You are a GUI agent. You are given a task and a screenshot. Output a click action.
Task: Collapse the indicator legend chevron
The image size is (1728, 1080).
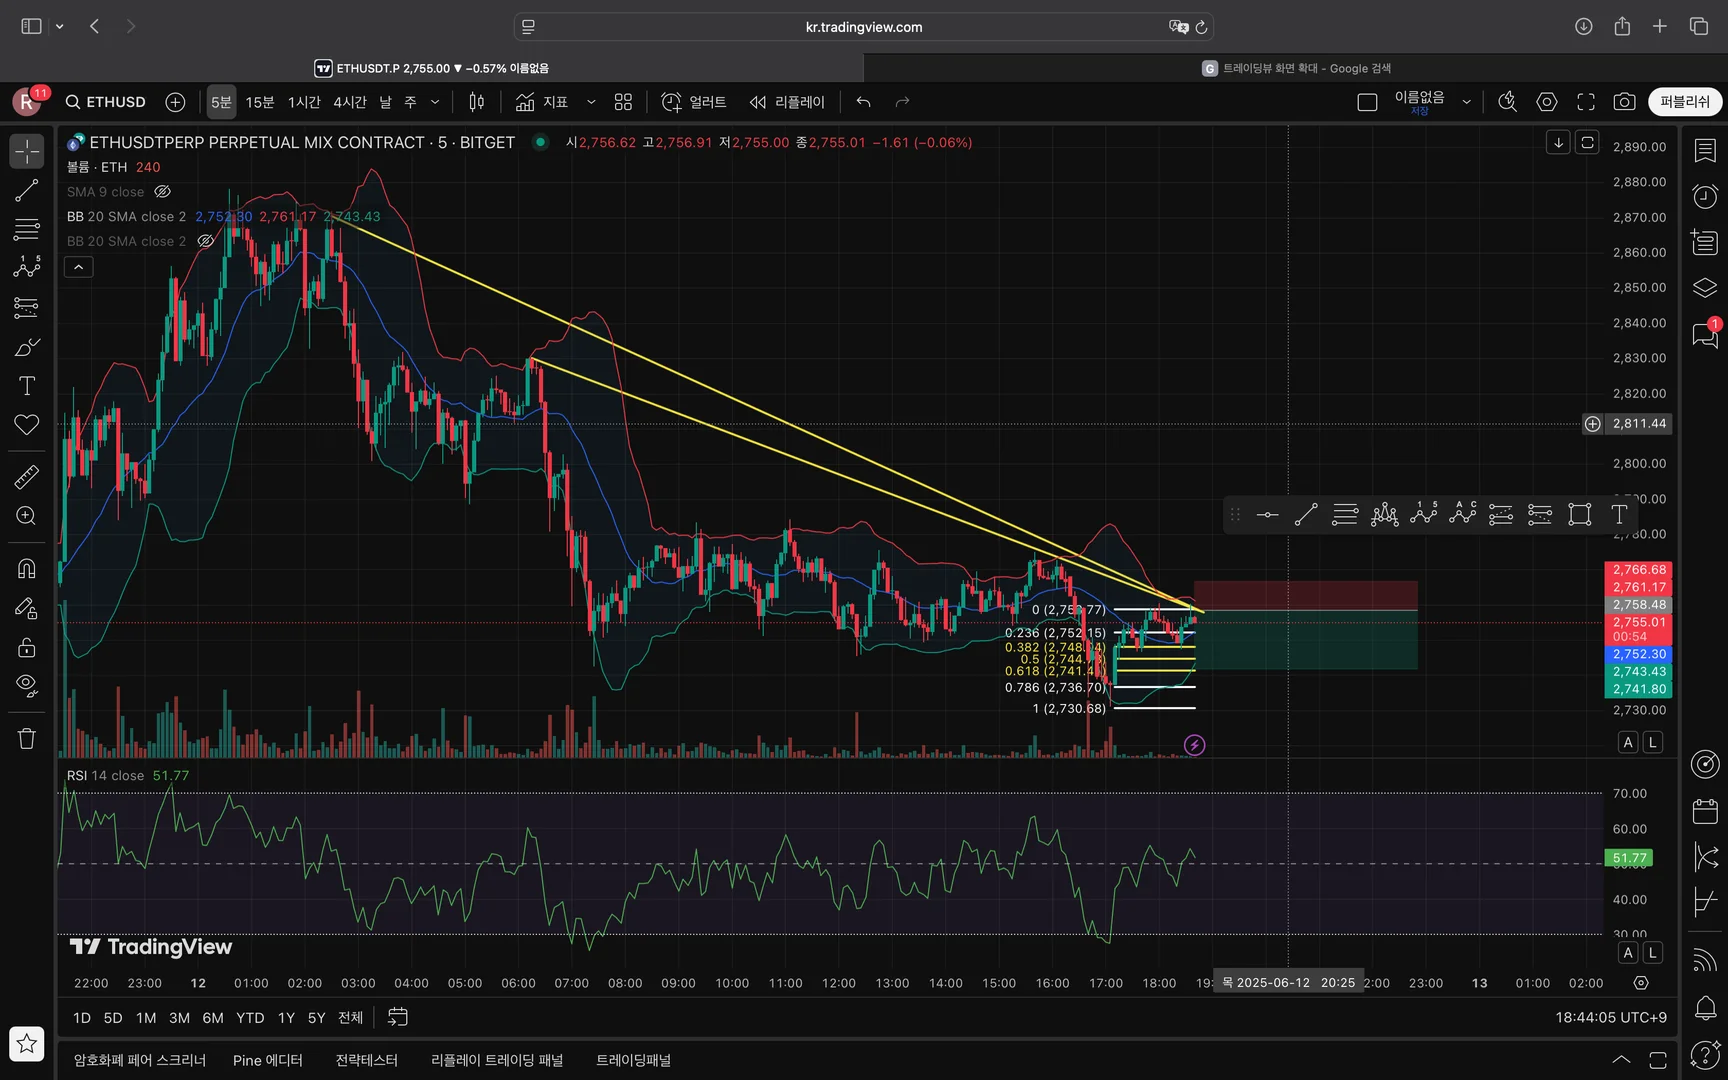pyautogui.click(x=79, y=267)
